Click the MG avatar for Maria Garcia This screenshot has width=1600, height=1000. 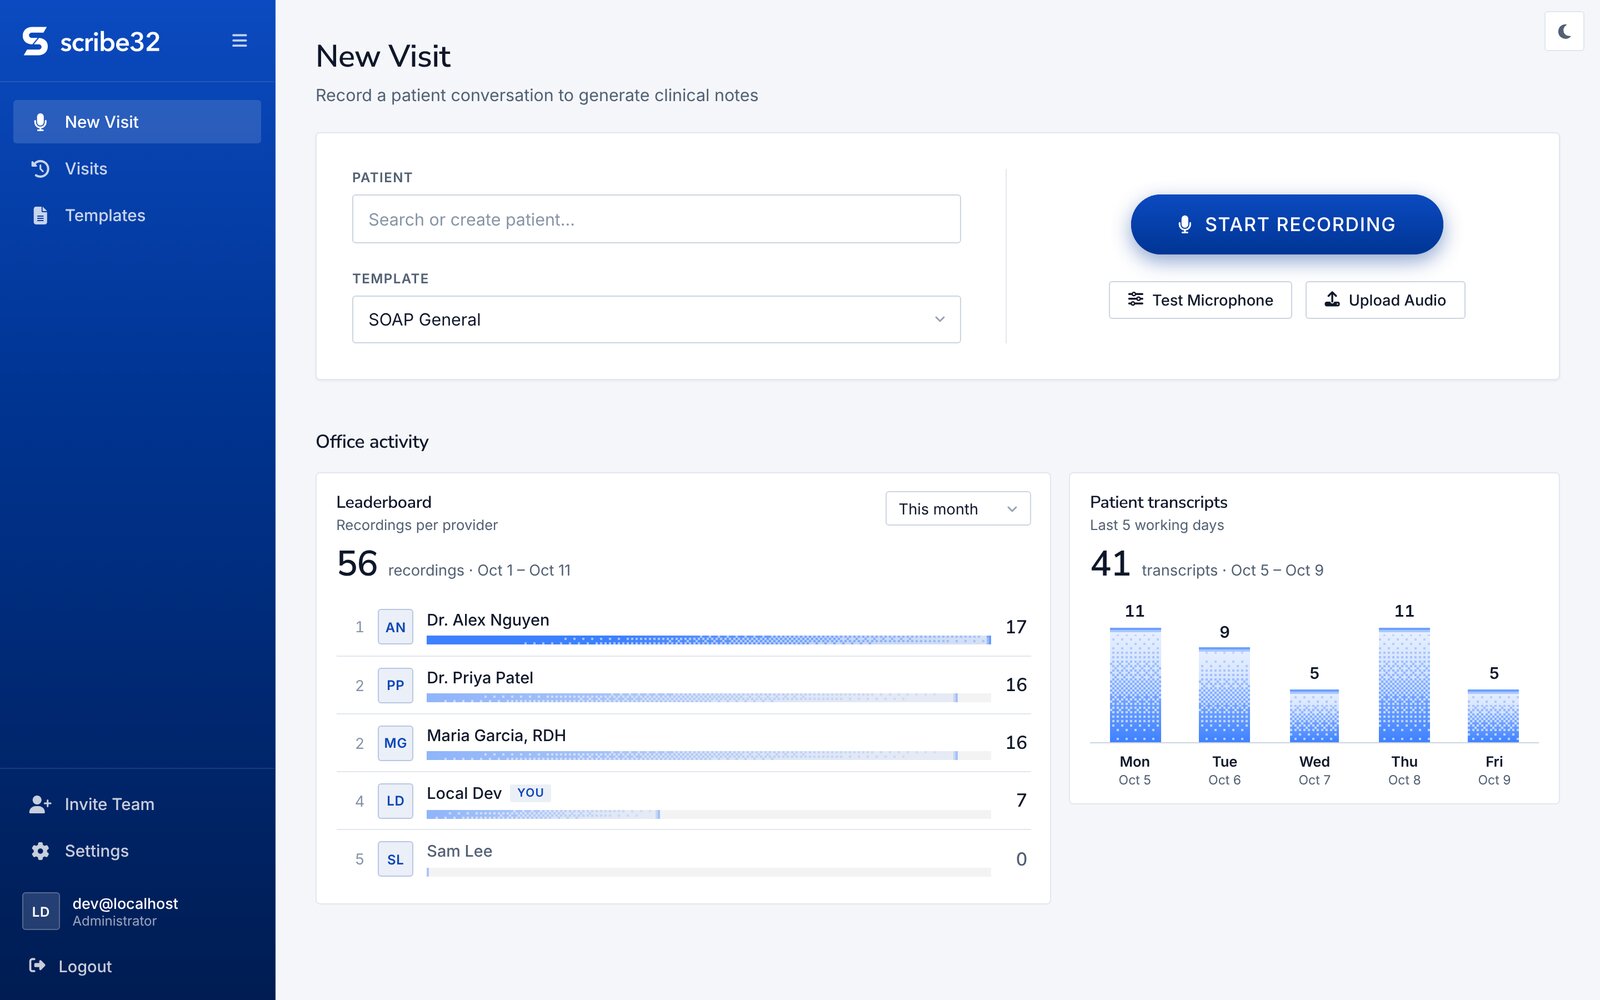[395, 743]
